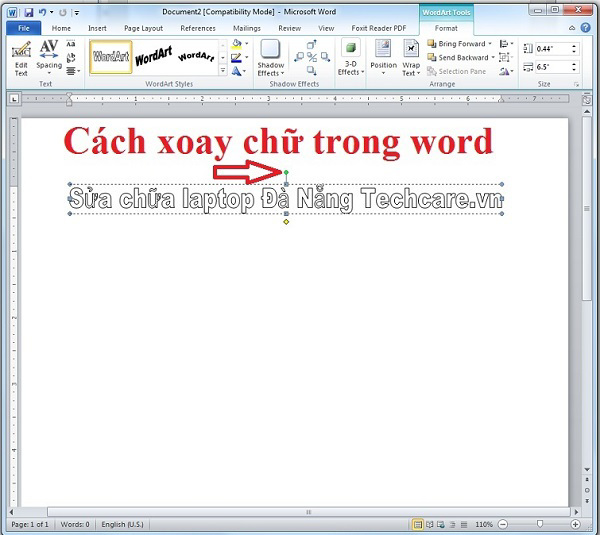This screenshot has width=600, height=535.
Task: Open the Align objects dropdown
Action: tap(506, 44)
